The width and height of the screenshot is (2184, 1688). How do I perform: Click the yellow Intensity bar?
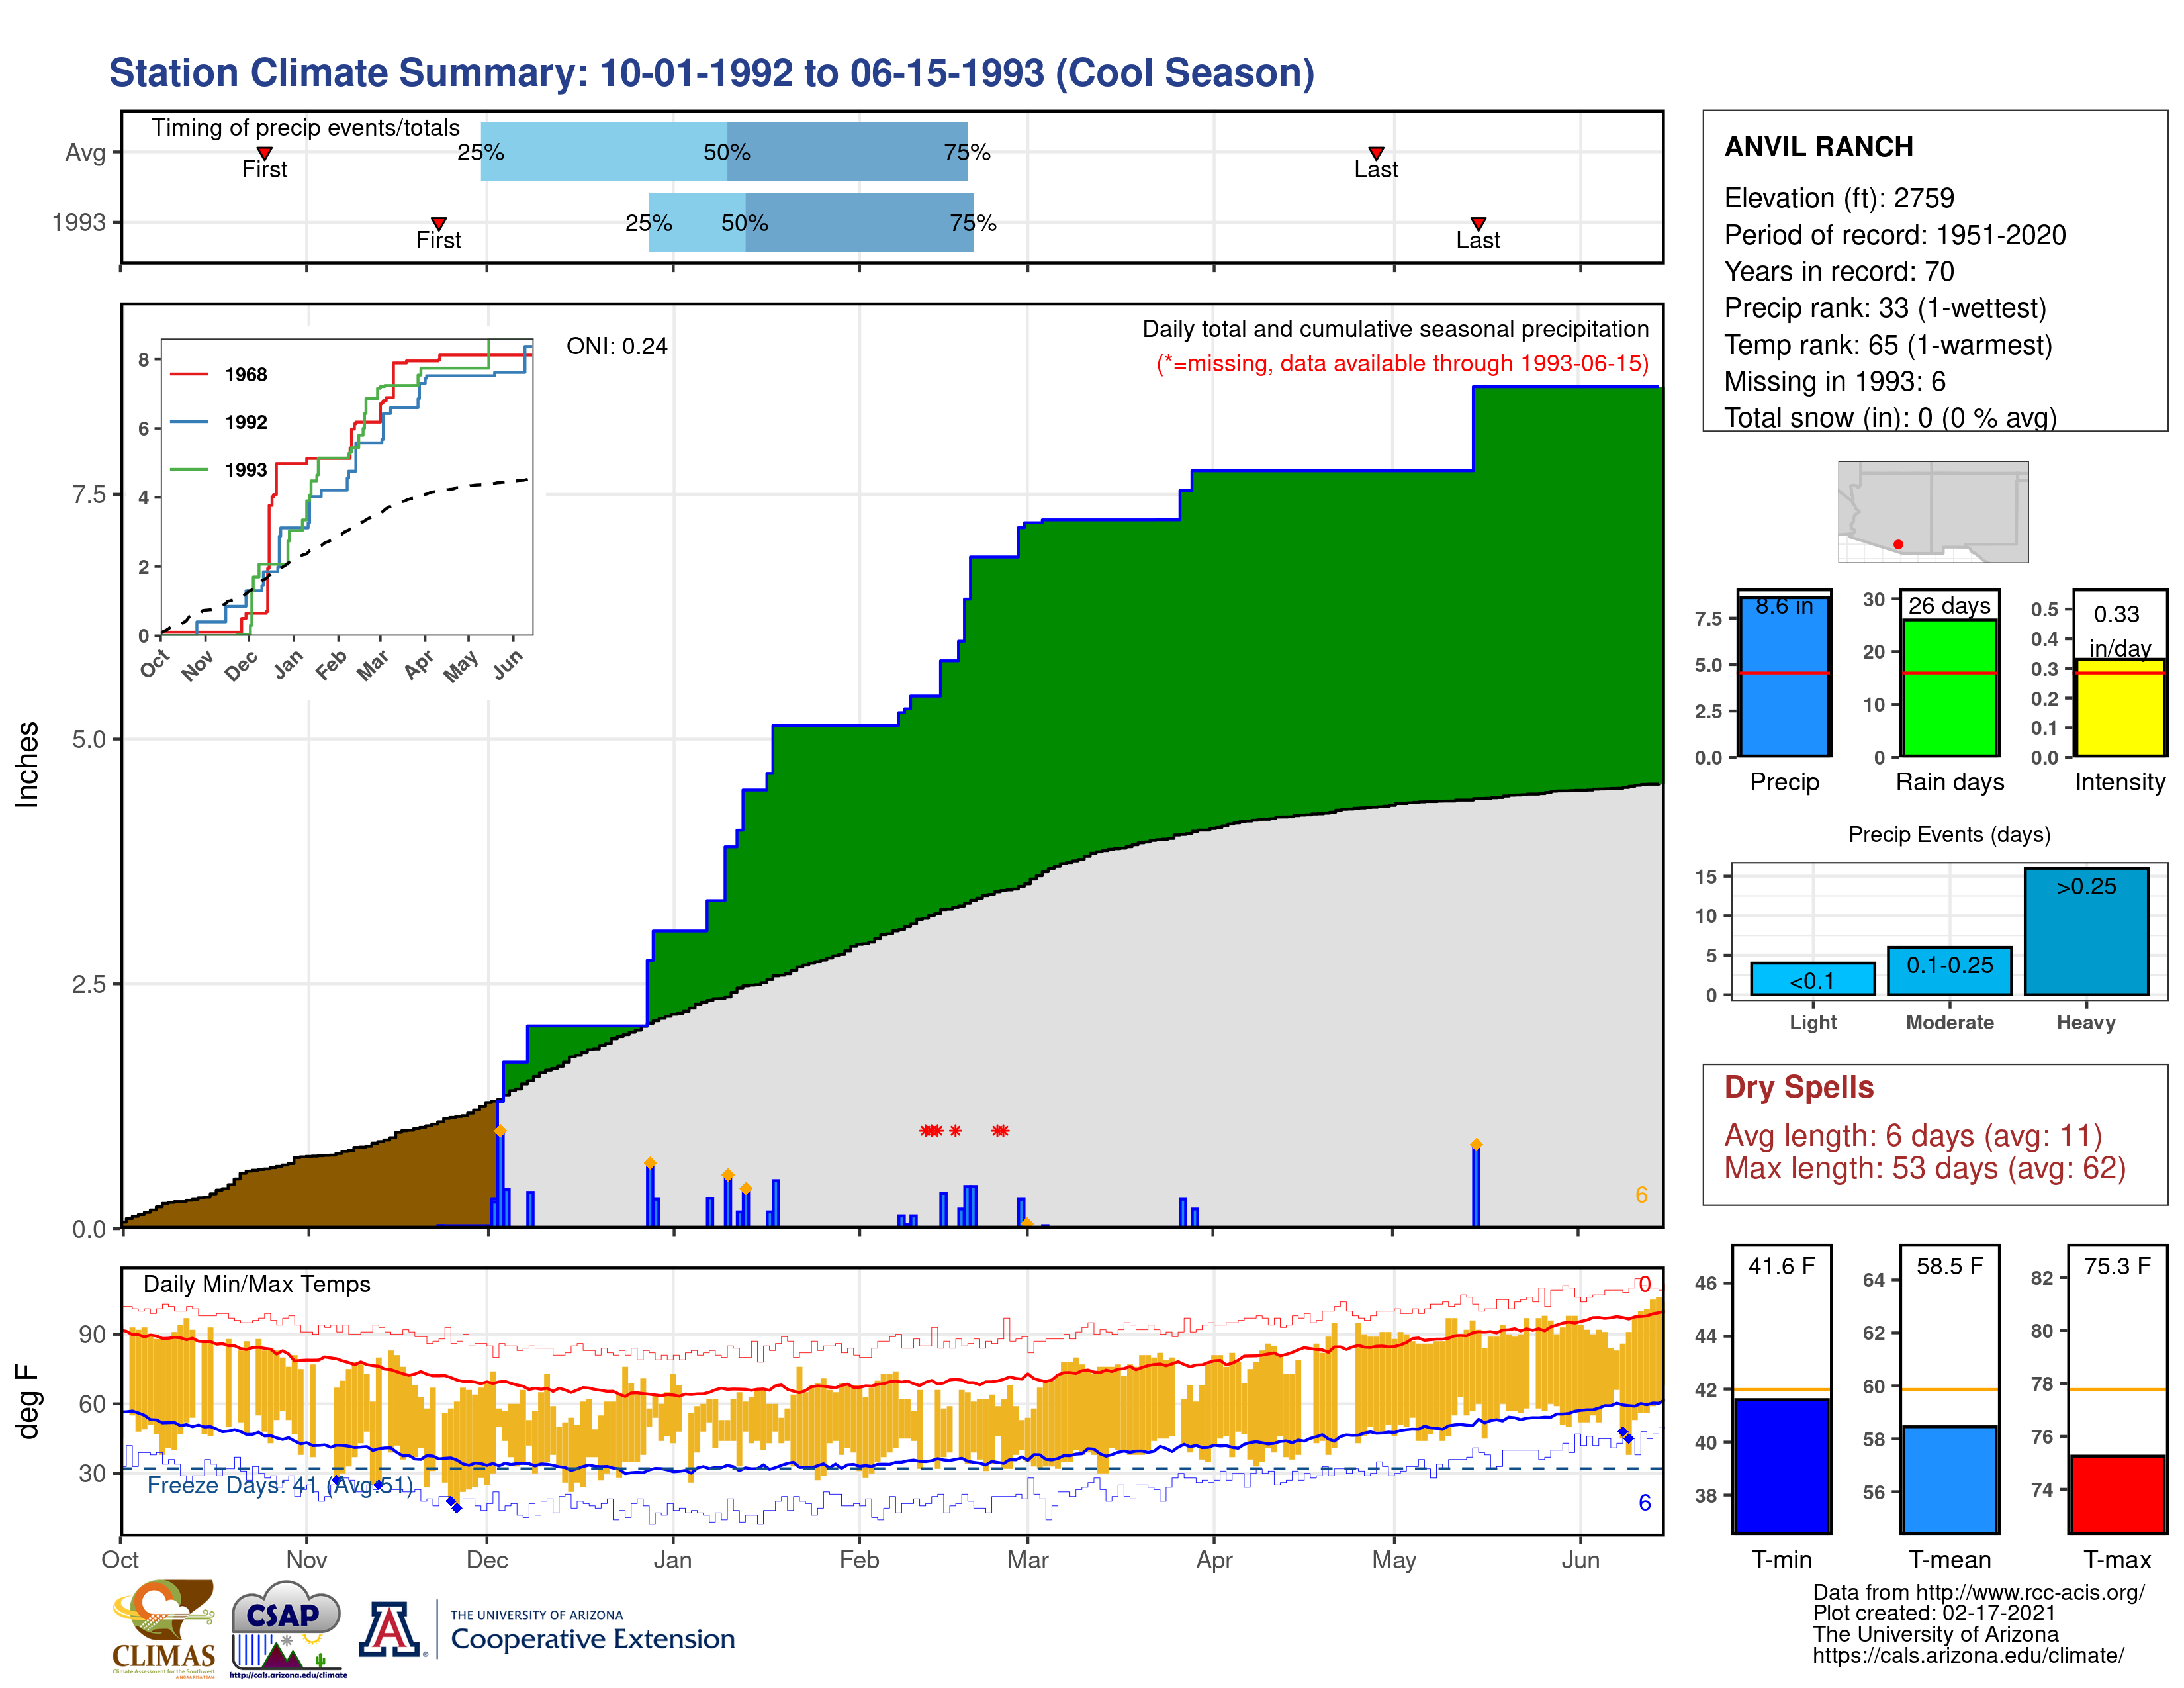tap(2119, 707)
